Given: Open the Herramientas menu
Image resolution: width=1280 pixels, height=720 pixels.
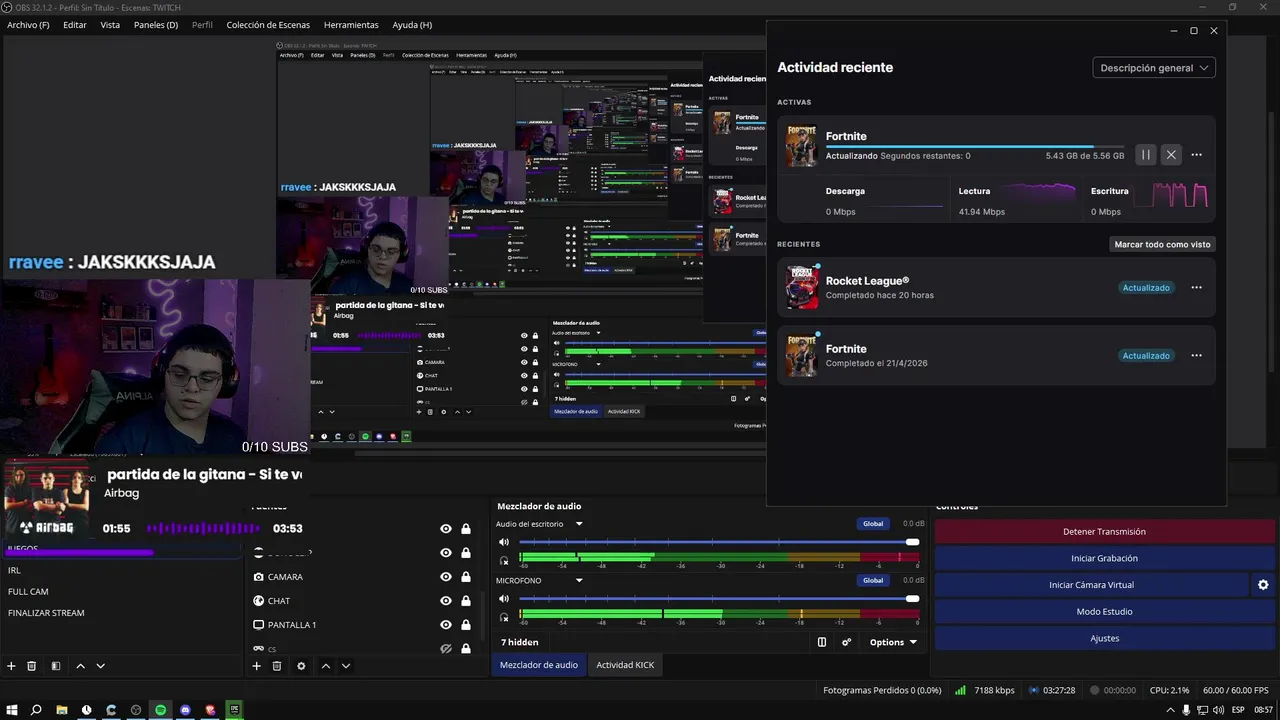Looking at the screenshot, I should click(351, 25).
